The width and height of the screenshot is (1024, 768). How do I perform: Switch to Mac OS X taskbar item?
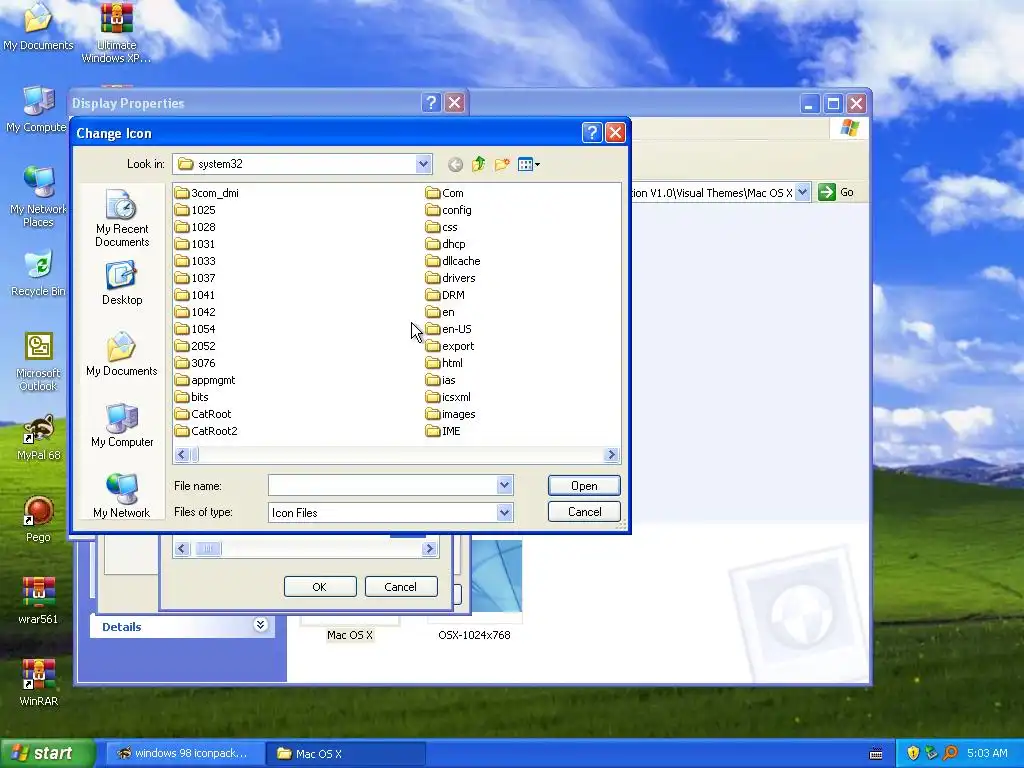346,753
